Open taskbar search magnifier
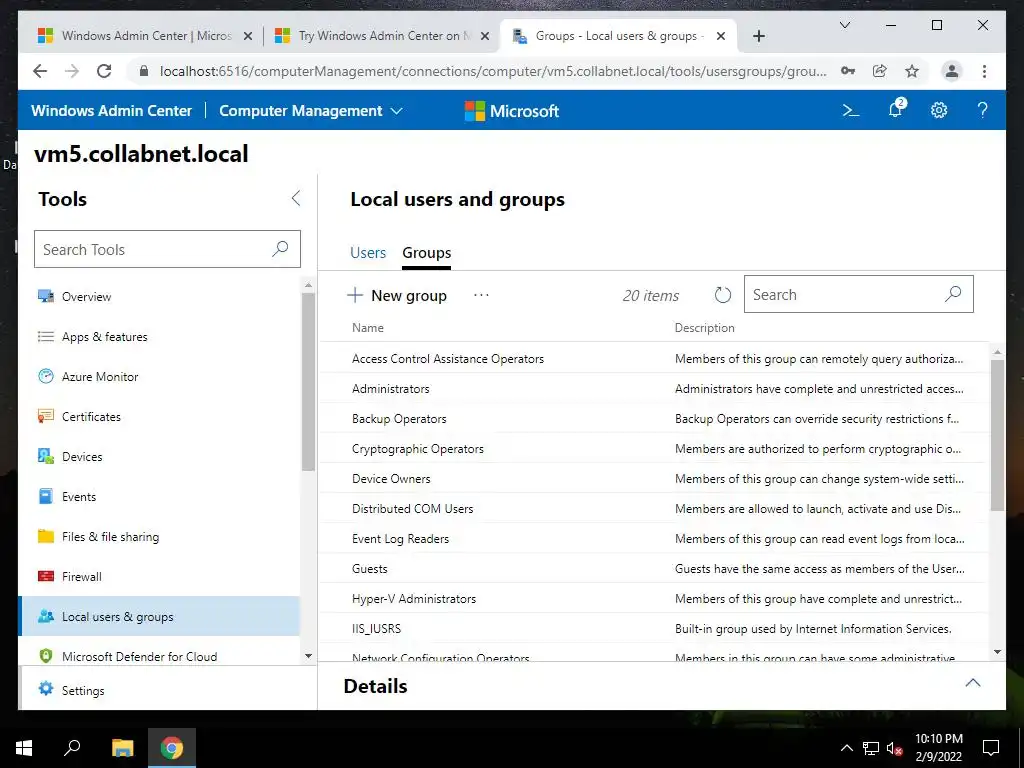The width and height of the screenshot is (1024, 768). click(x=72, y=747)
